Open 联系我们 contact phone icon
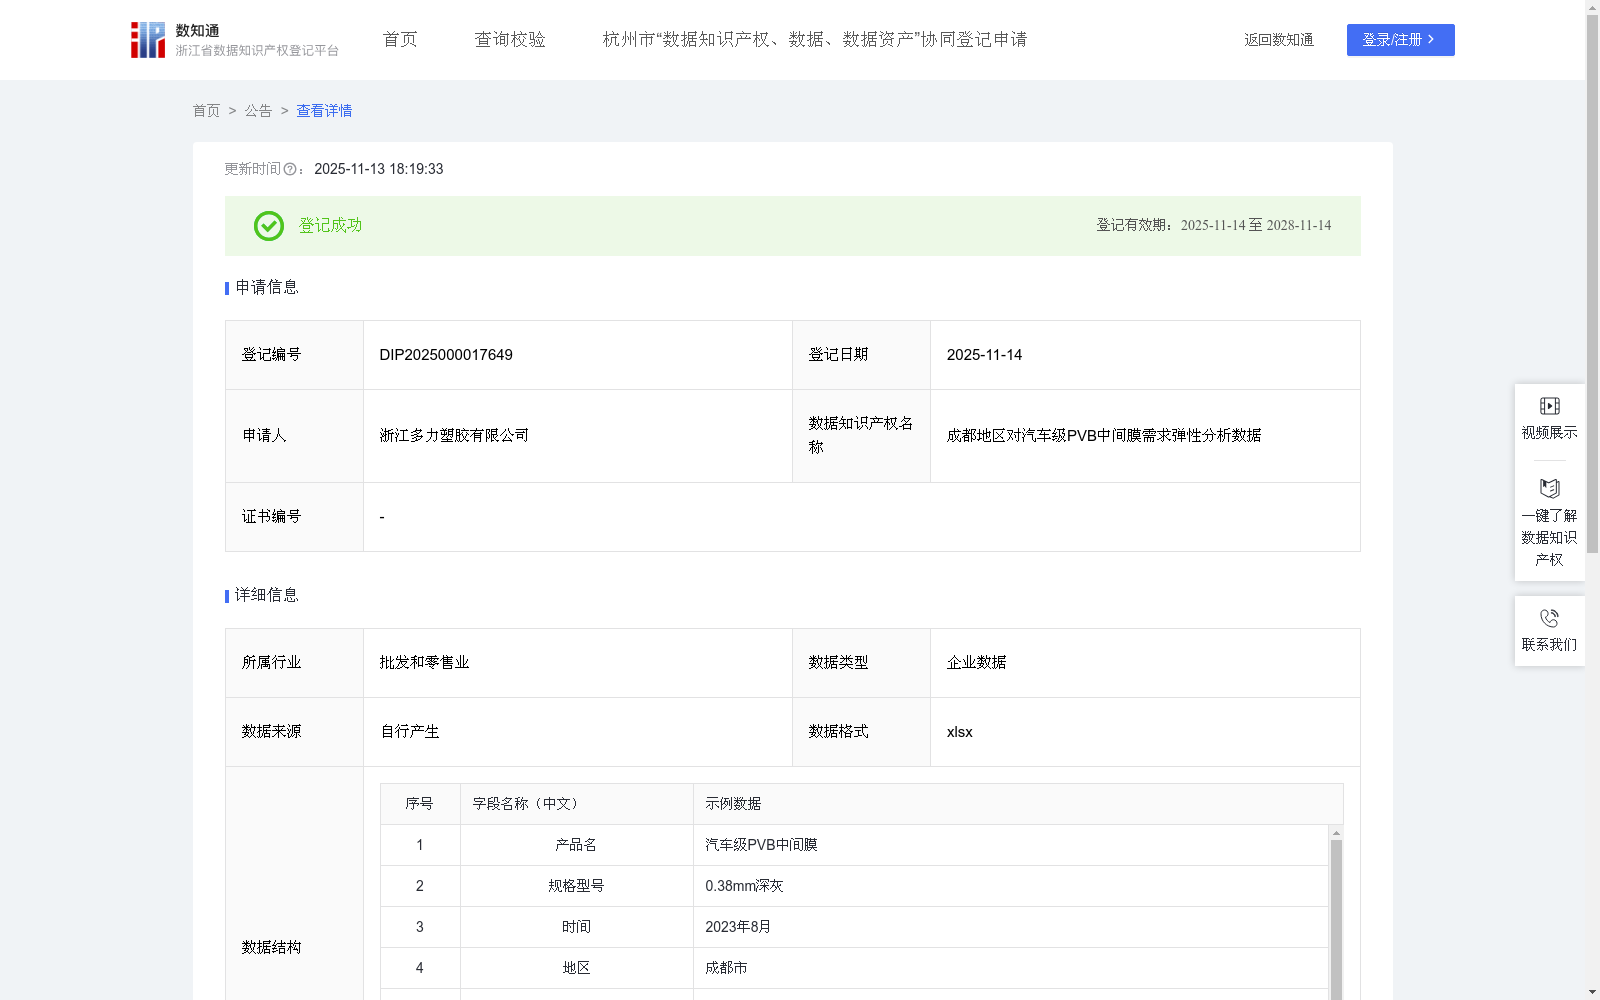Viewport: 1600px width, 1000px height. (x=1549, y=620)
